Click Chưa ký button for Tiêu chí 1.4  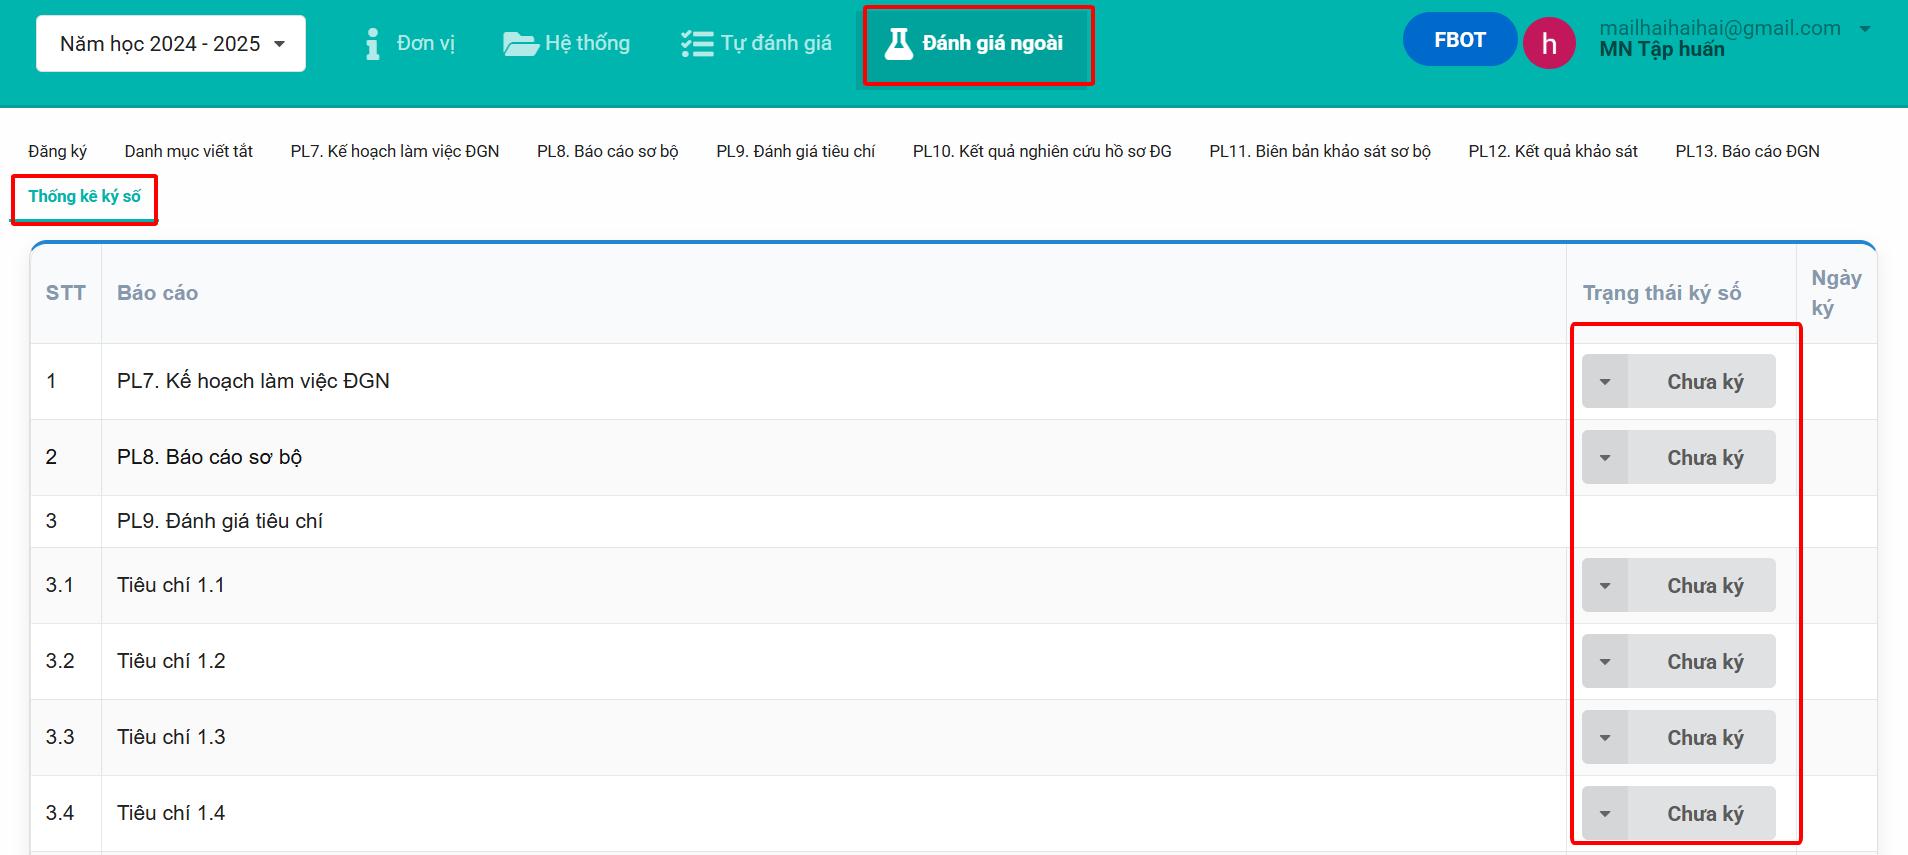tap(1704, 814)
